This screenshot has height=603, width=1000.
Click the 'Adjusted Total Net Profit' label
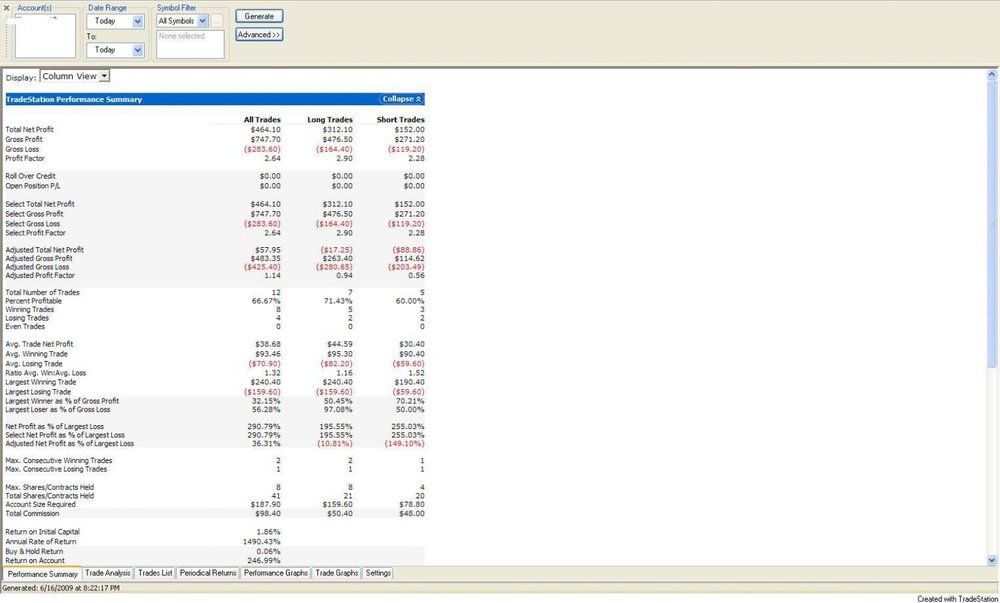tap(45, 250)
